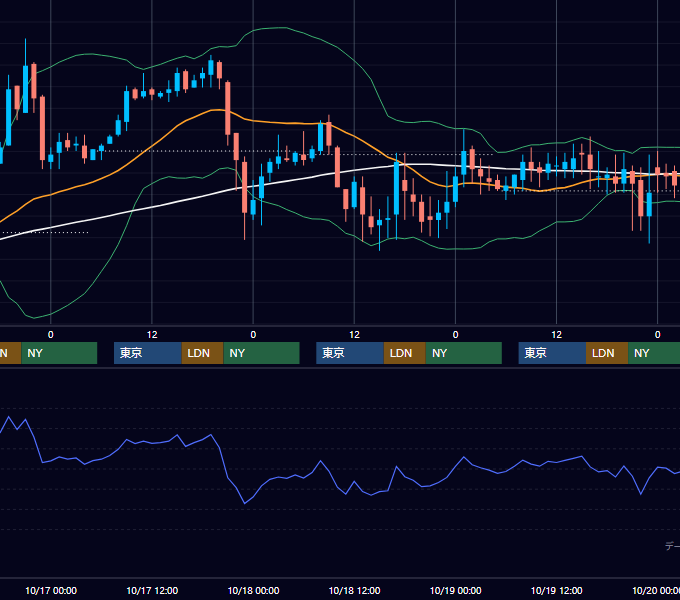Image resolution: width=680 pixels, height=600 pixels.
Task: Select the LDN session block following 10/19 東京
Action: pyautogui.click(x=607, y=353)
